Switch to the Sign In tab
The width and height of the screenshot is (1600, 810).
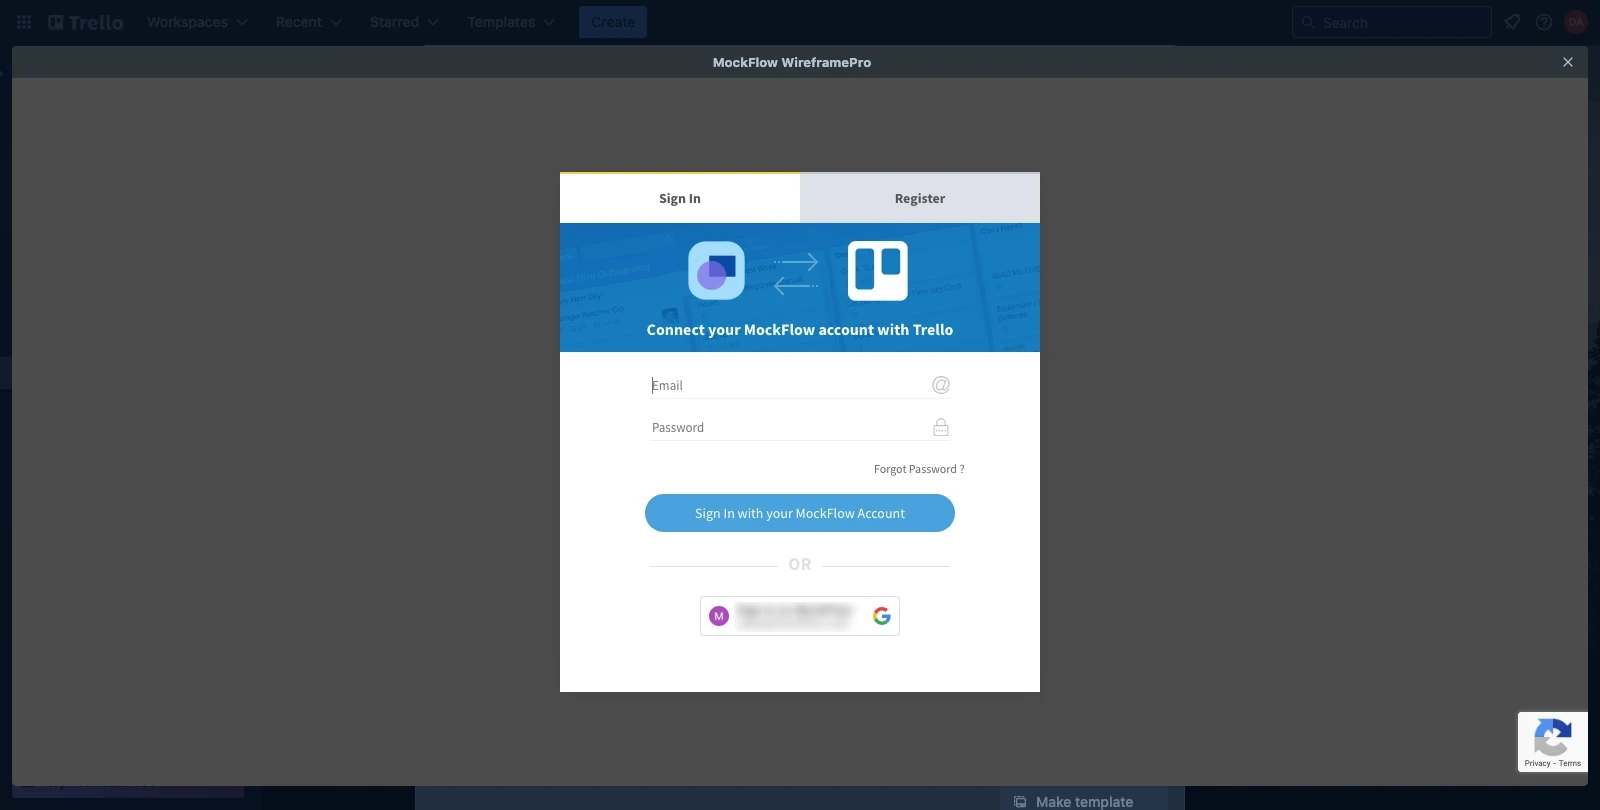(x=680, y=198)
